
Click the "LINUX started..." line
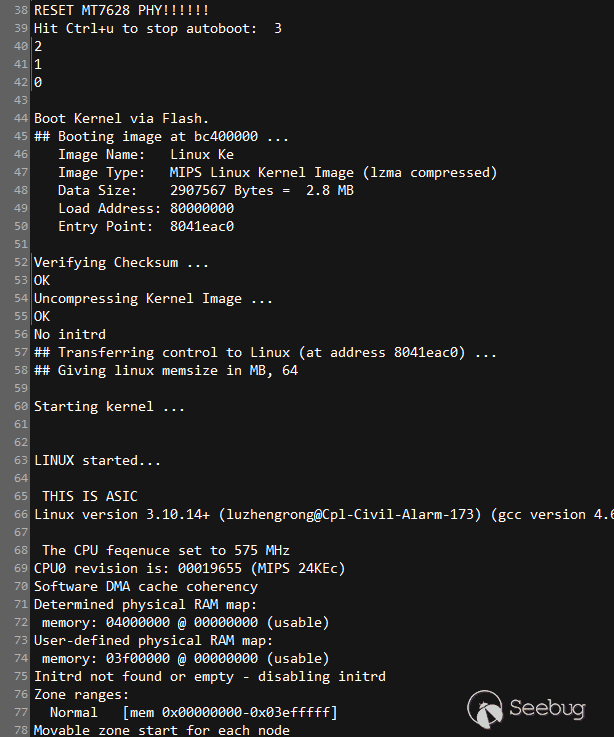tap(97, 460)
